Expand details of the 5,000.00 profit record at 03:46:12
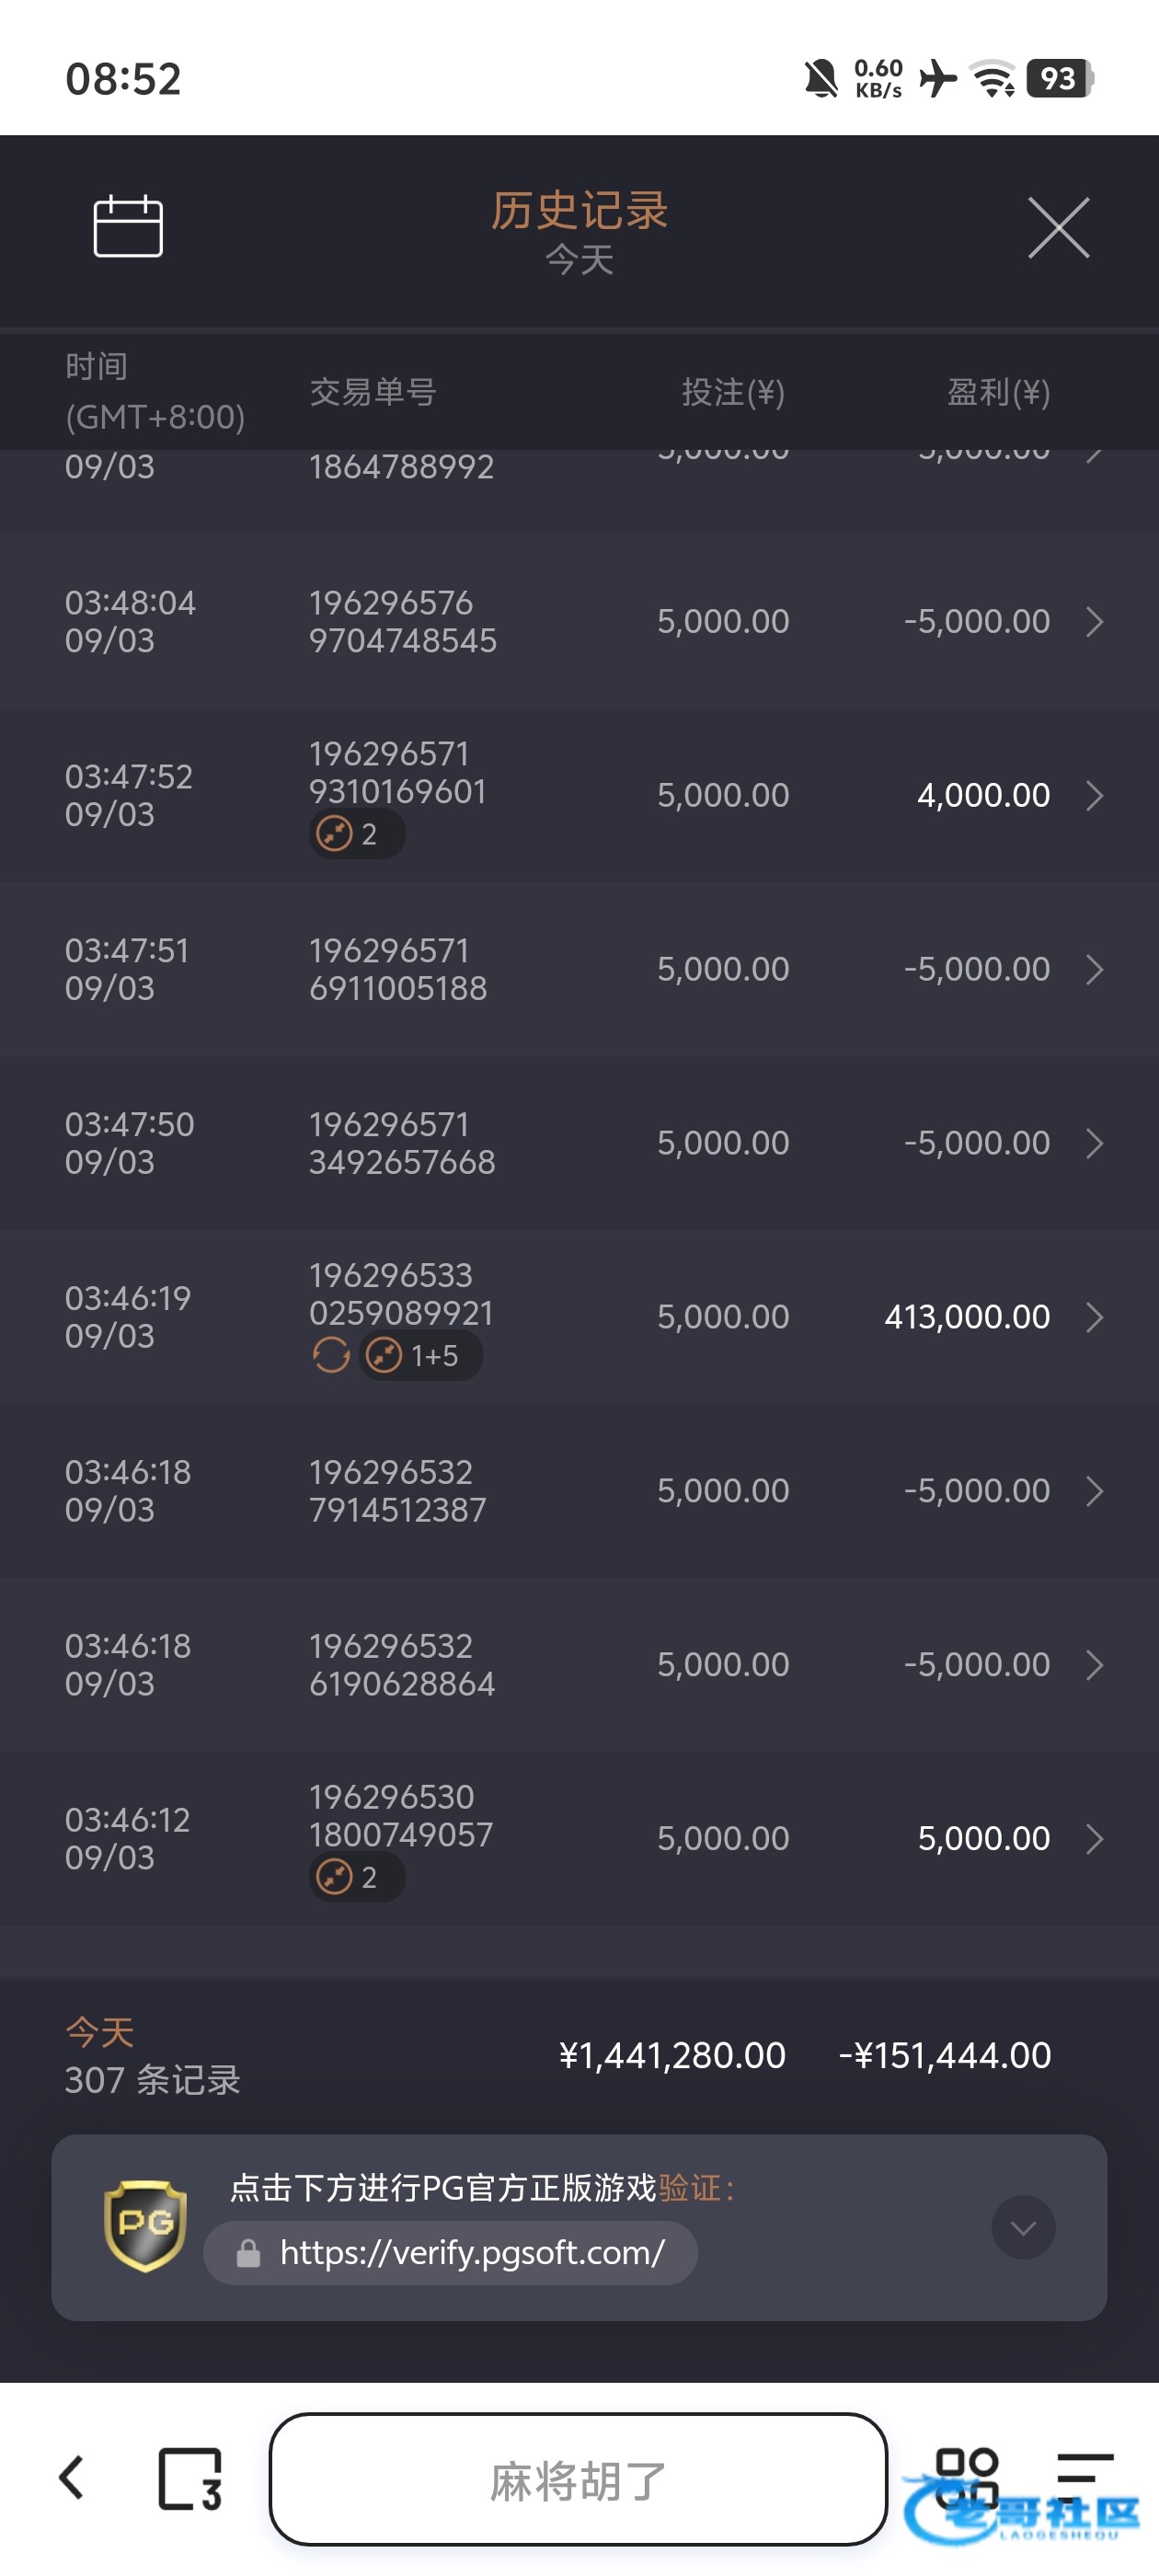Viewport: 1159px width, 2576px height. [x=1095, y=1839]
